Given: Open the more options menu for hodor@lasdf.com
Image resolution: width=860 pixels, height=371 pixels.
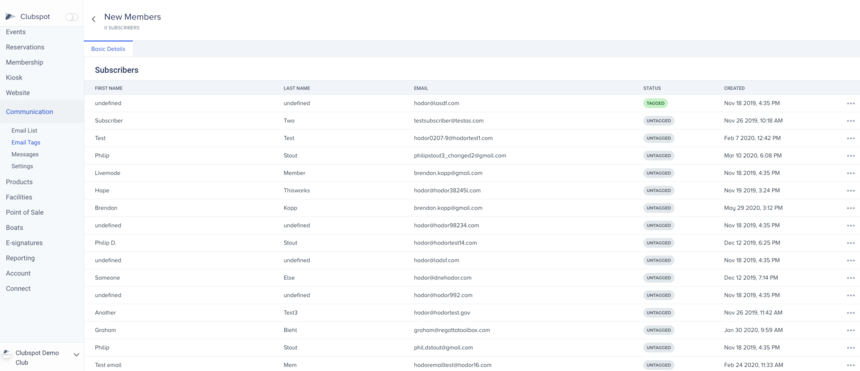Looking at the screenshot, I should tap(850, 103).
